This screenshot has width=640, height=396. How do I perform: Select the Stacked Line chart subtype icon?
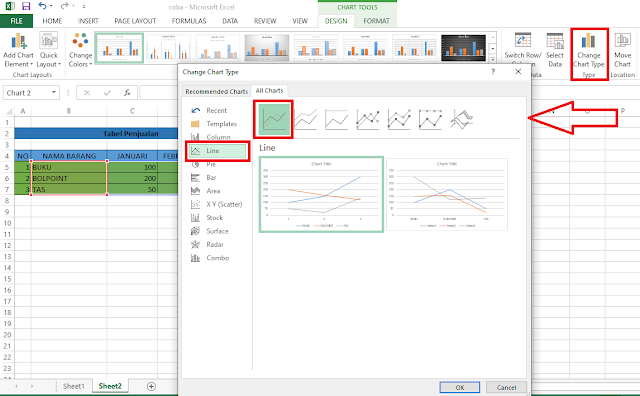pyautogui.click(x=305, y=120)
